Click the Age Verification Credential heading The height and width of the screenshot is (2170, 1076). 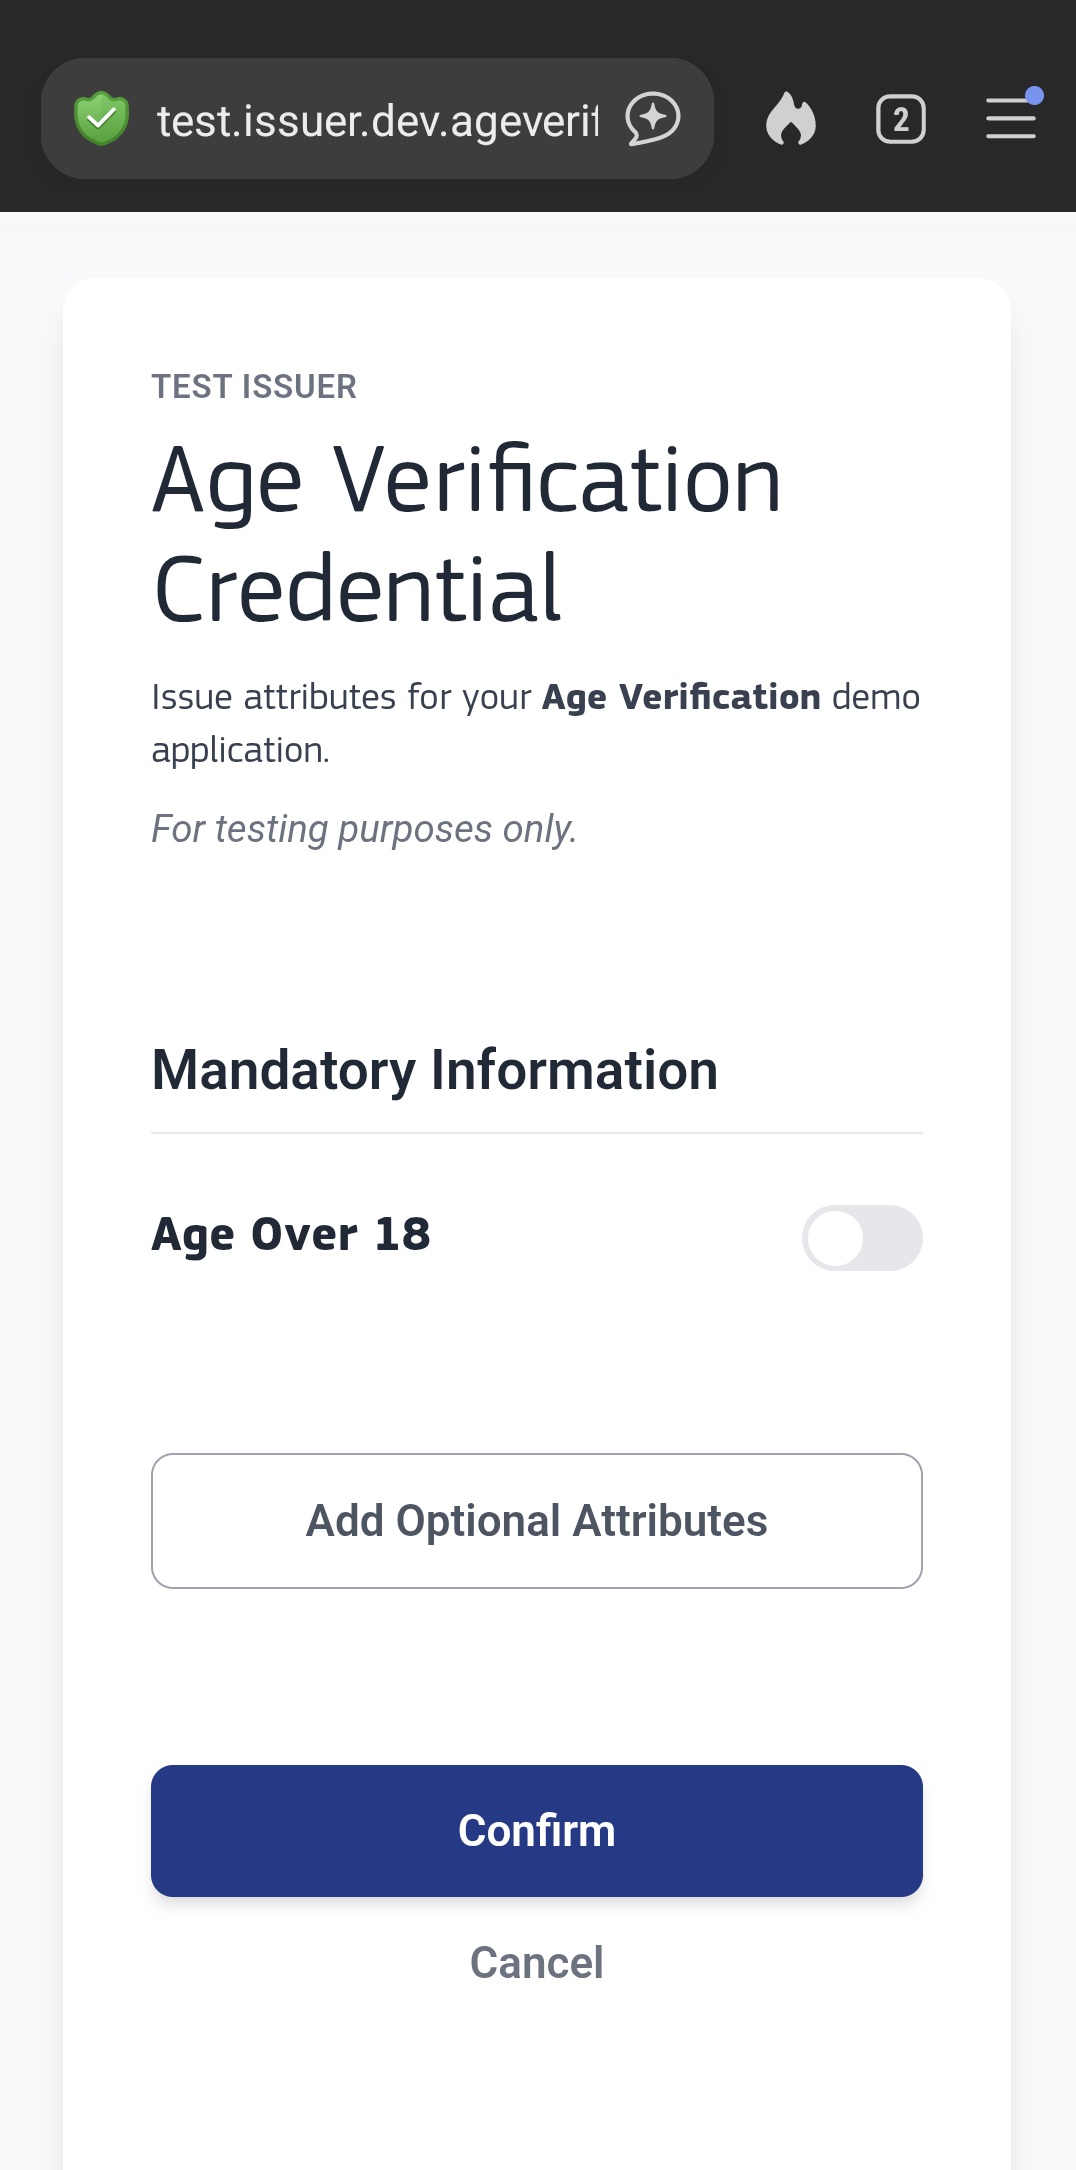(x=466, y=534)
